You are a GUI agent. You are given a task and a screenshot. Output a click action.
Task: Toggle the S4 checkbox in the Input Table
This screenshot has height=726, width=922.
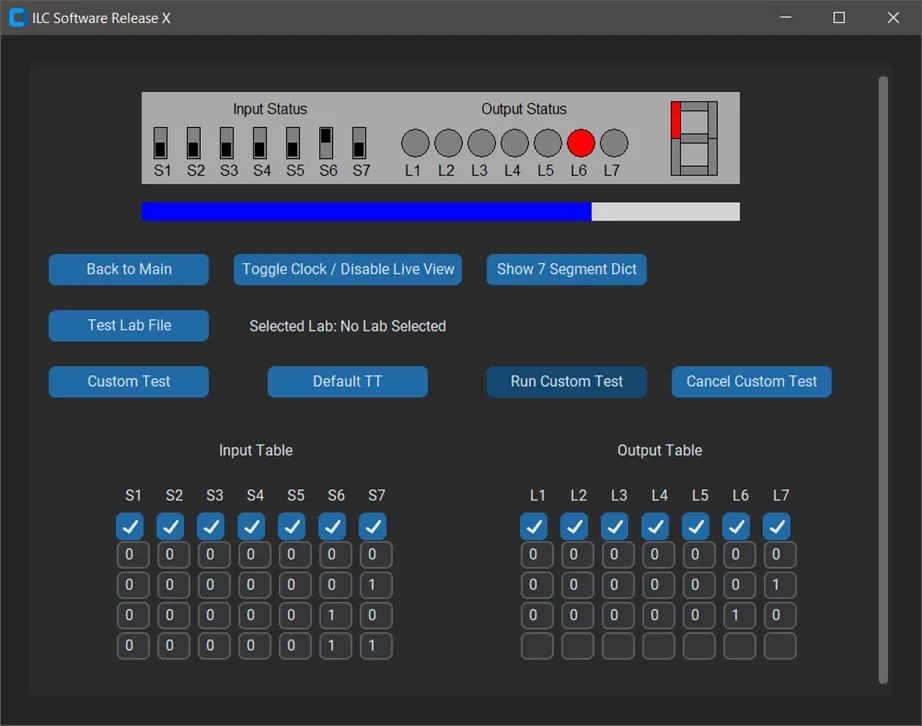pyautogui.click(x=251, y=526)
